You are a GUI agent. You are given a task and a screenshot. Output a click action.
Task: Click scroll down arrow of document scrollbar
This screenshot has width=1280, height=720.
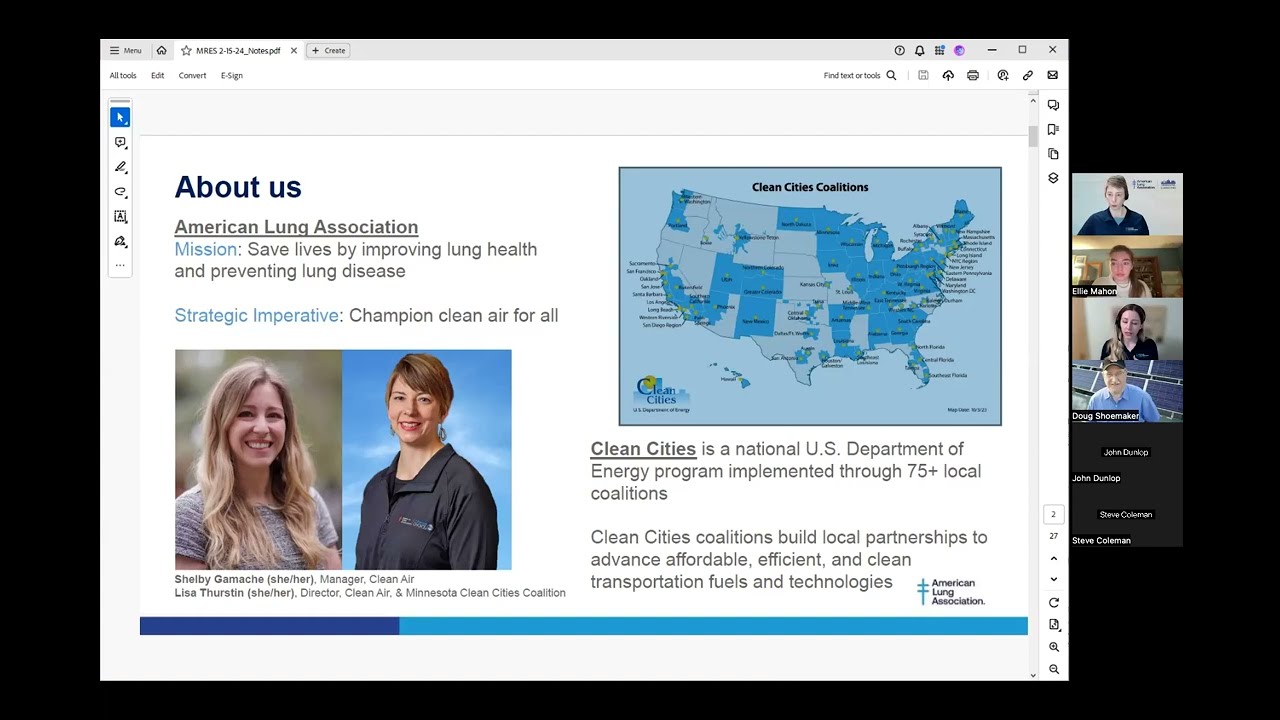[x=1033, y=675]
